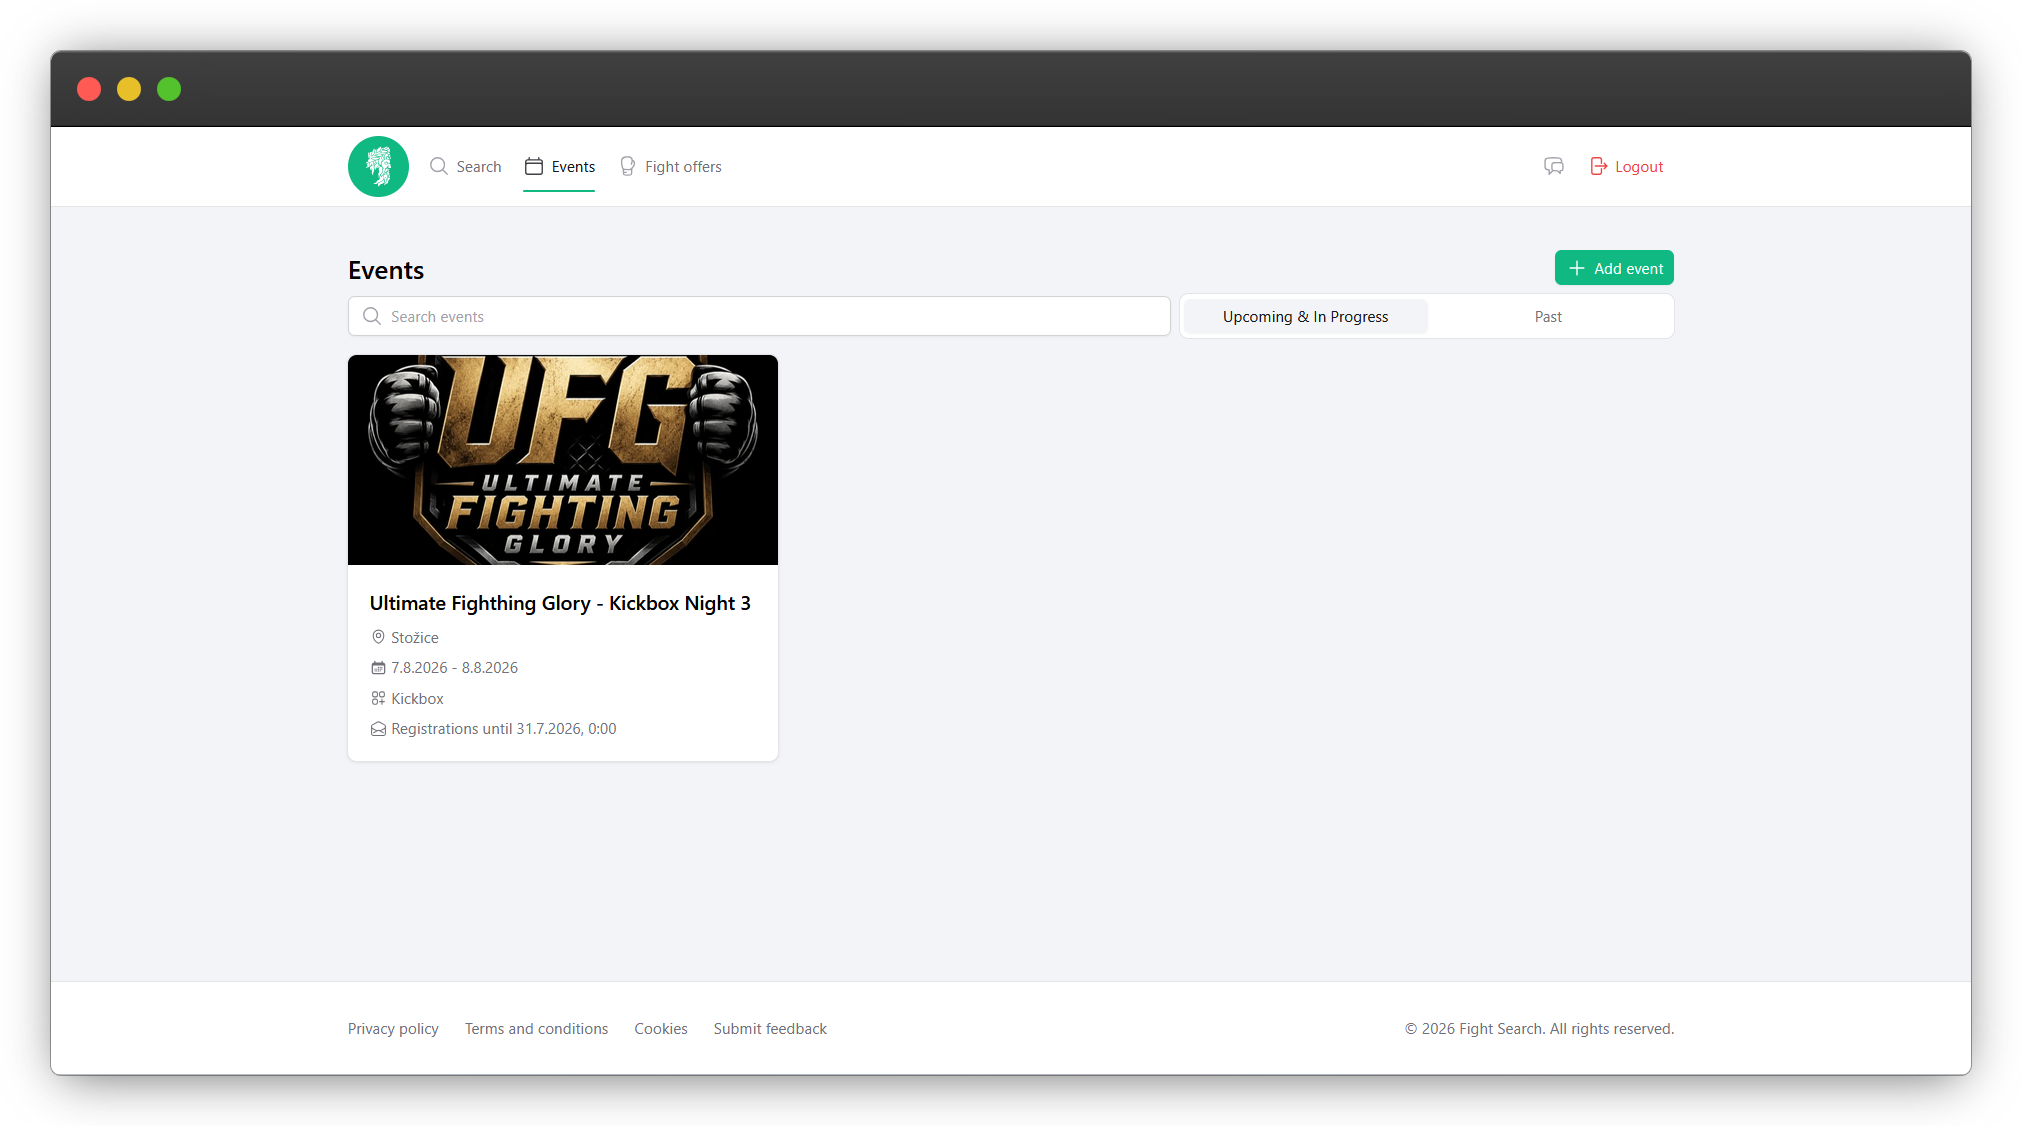Viewport: 2022px width, 1126px height.
Task: Click the Kickbox discipline text
Action: coord(417,698)
